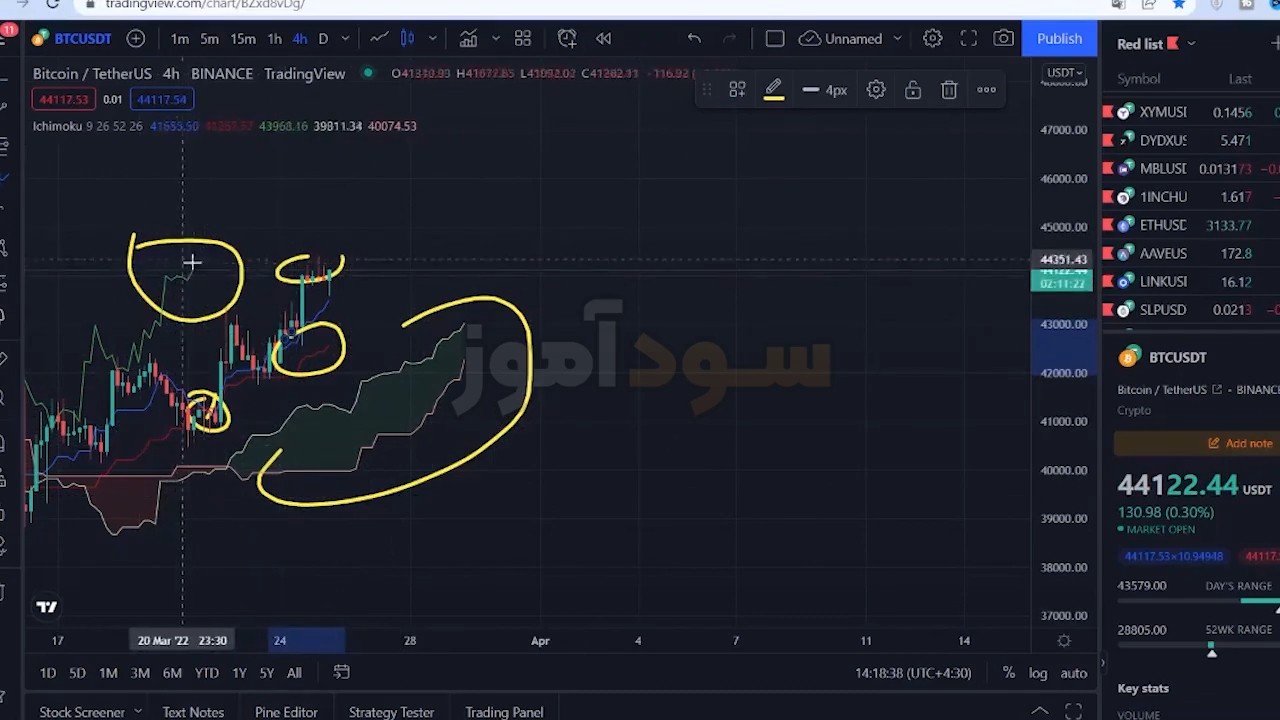Set range to 1M
The image size is (1280, 720).
[x=108, y=673]
